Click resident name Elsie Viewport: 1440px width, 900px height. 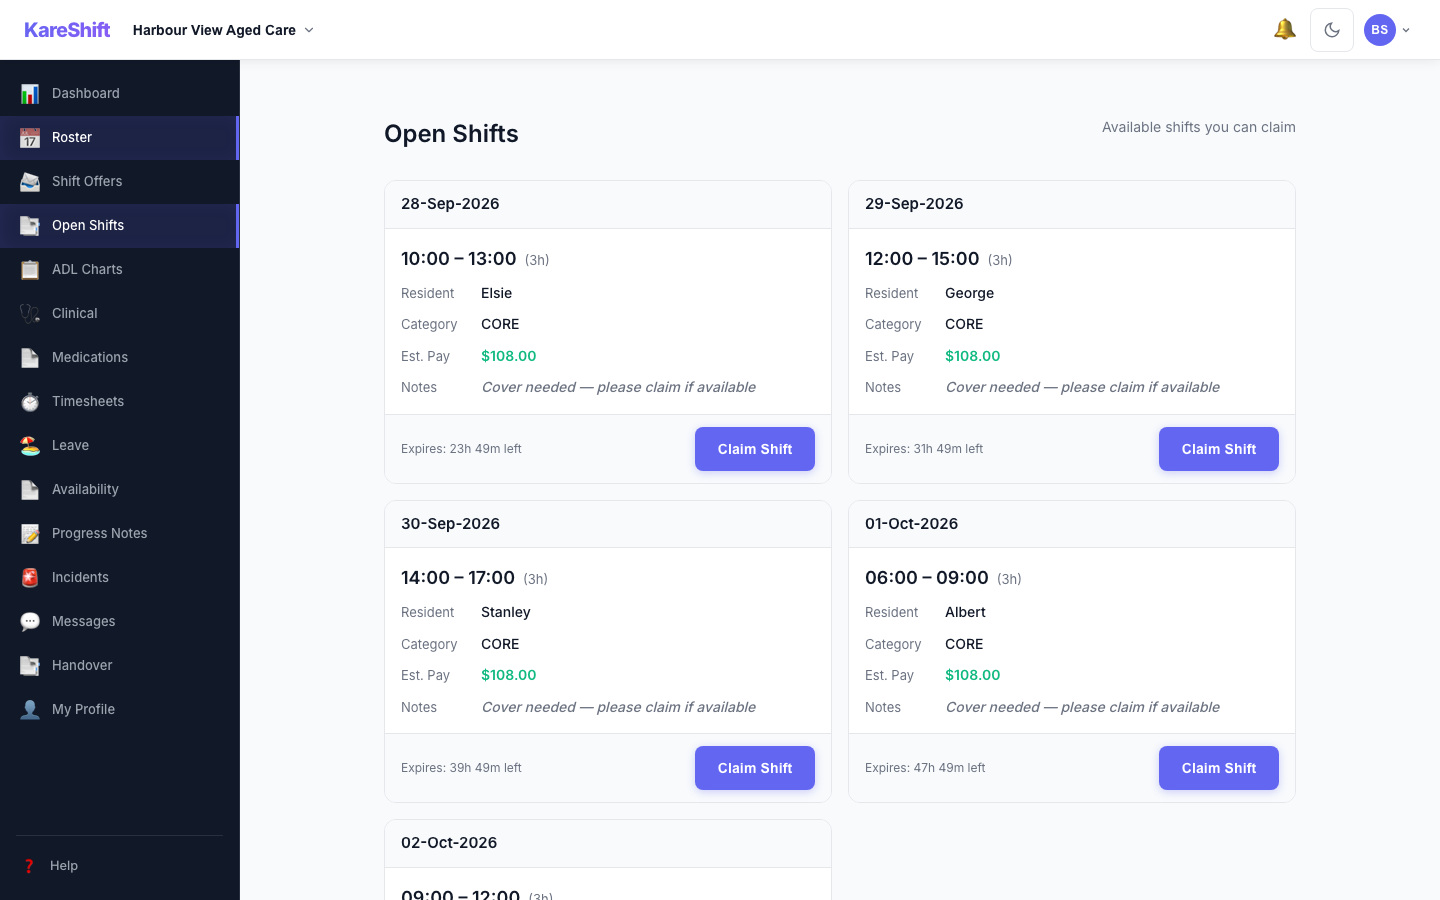coord(496,293)
